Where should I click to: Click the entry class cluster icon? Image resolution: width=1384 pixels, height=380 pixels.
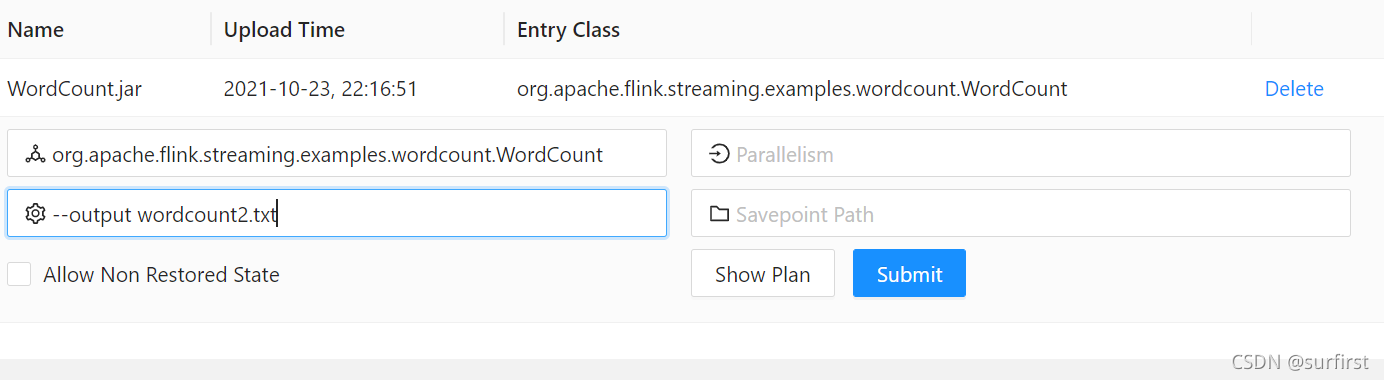pyautogui.click(x=36, y=154)
